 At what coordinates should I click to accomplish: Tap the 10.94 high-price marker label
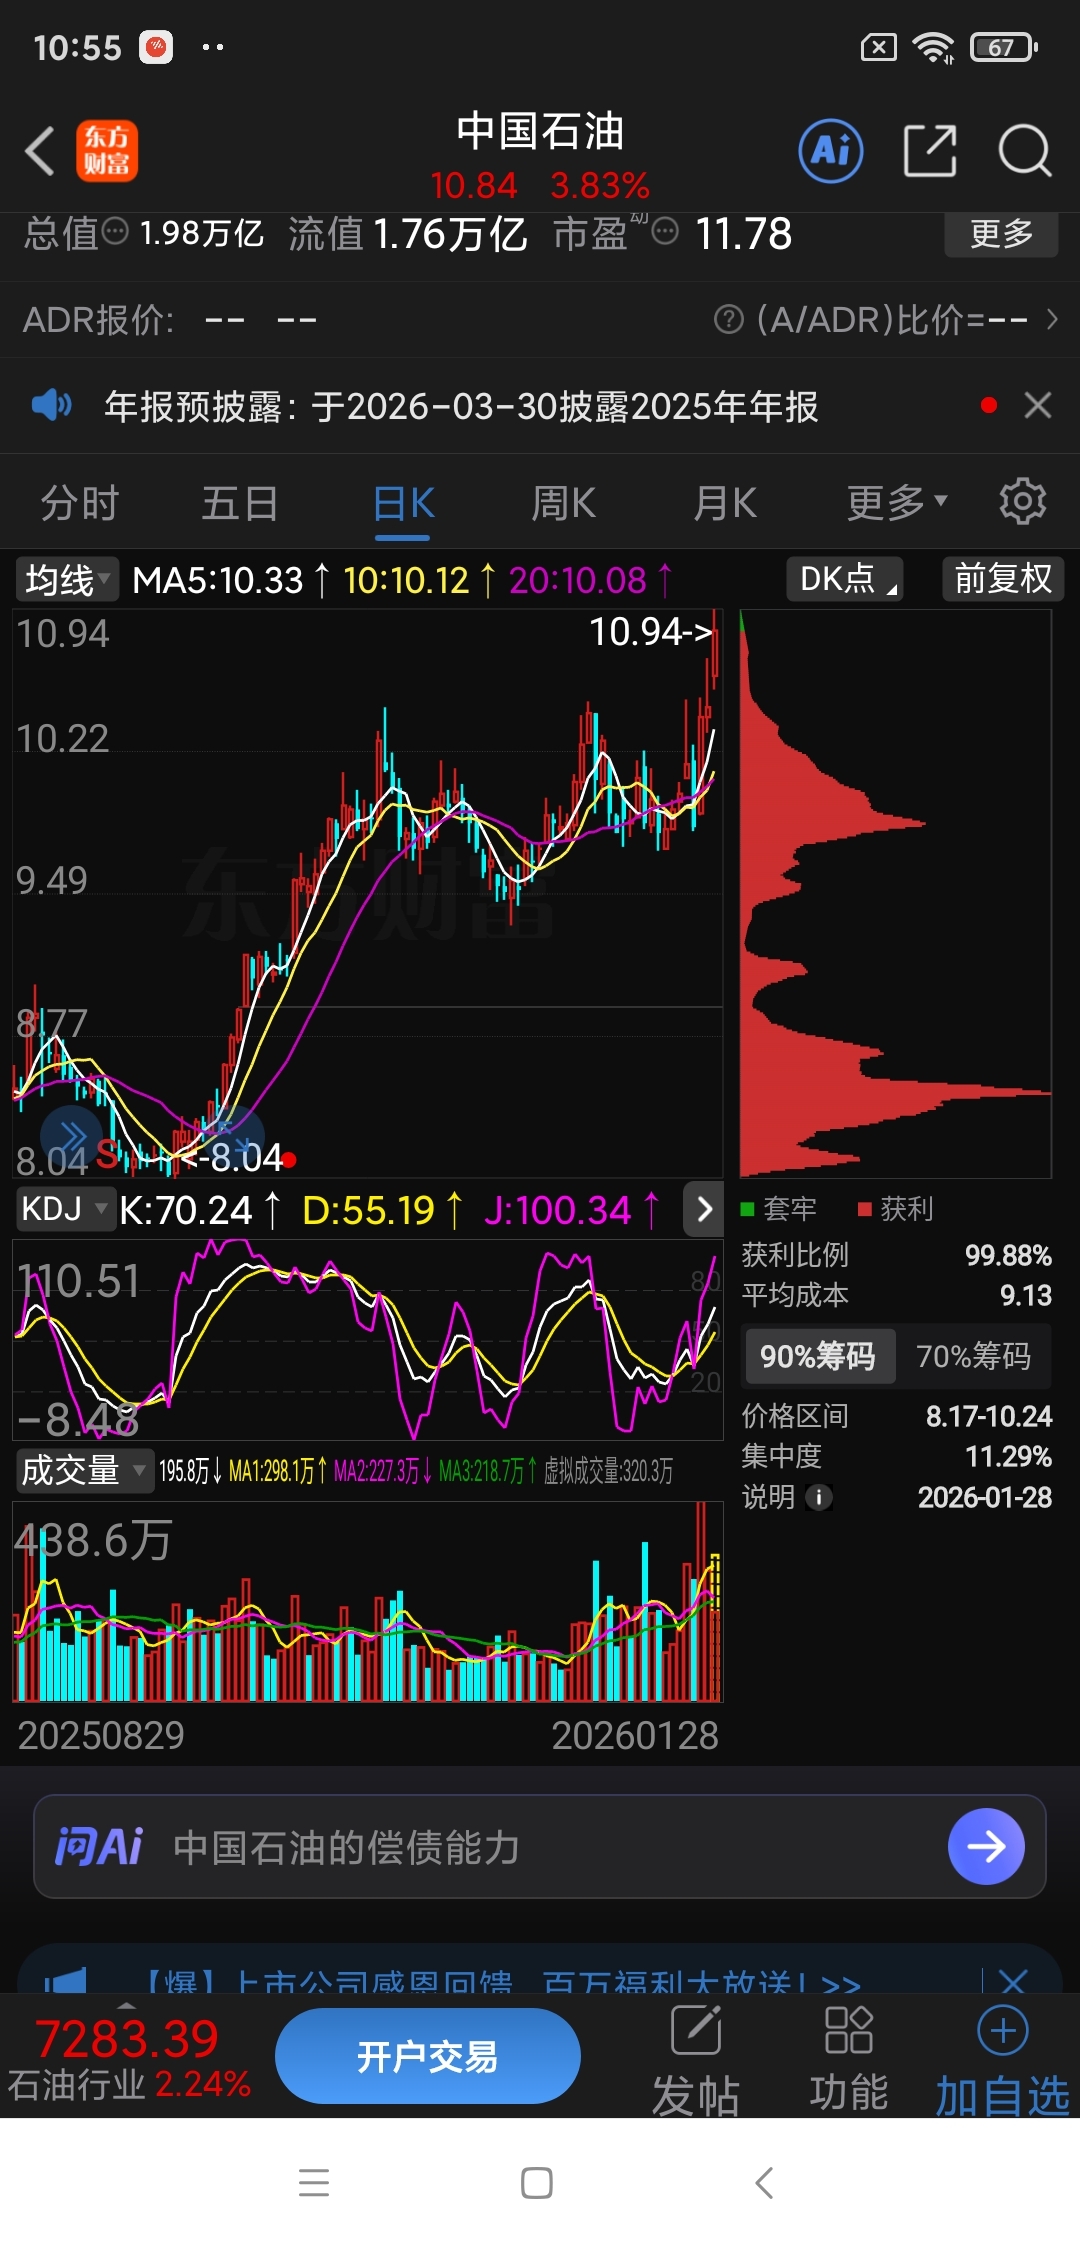(650, 631)
